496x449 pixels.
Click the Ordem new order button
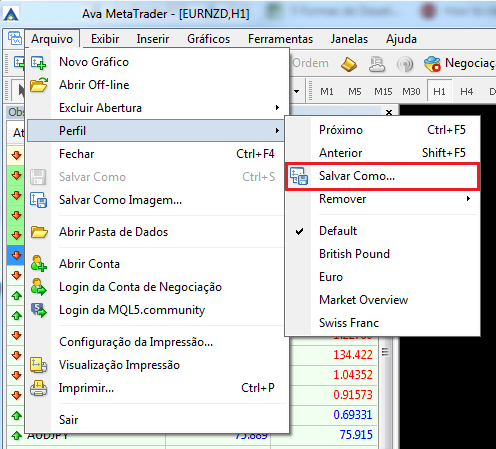coord(310,63)
